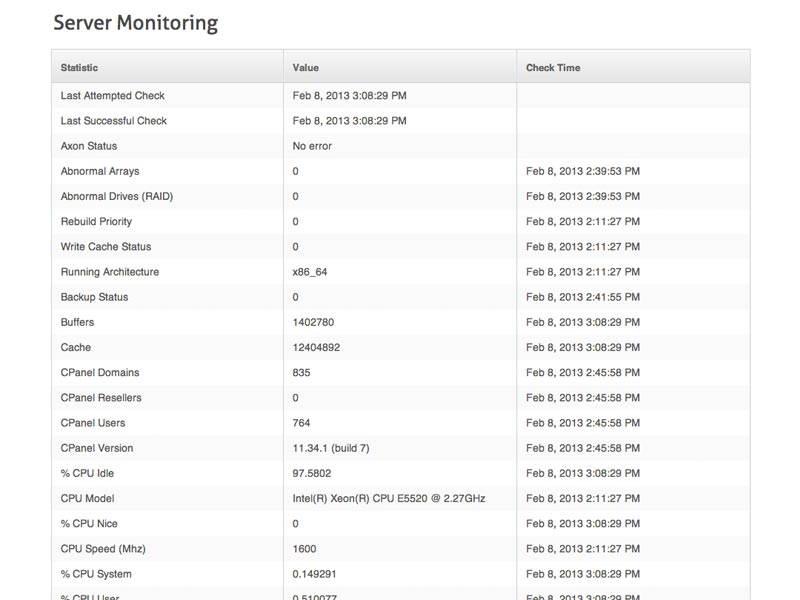800x600 pixels.
Task: Click the Server Monitoring page heading
Action: tap(136, 23)
